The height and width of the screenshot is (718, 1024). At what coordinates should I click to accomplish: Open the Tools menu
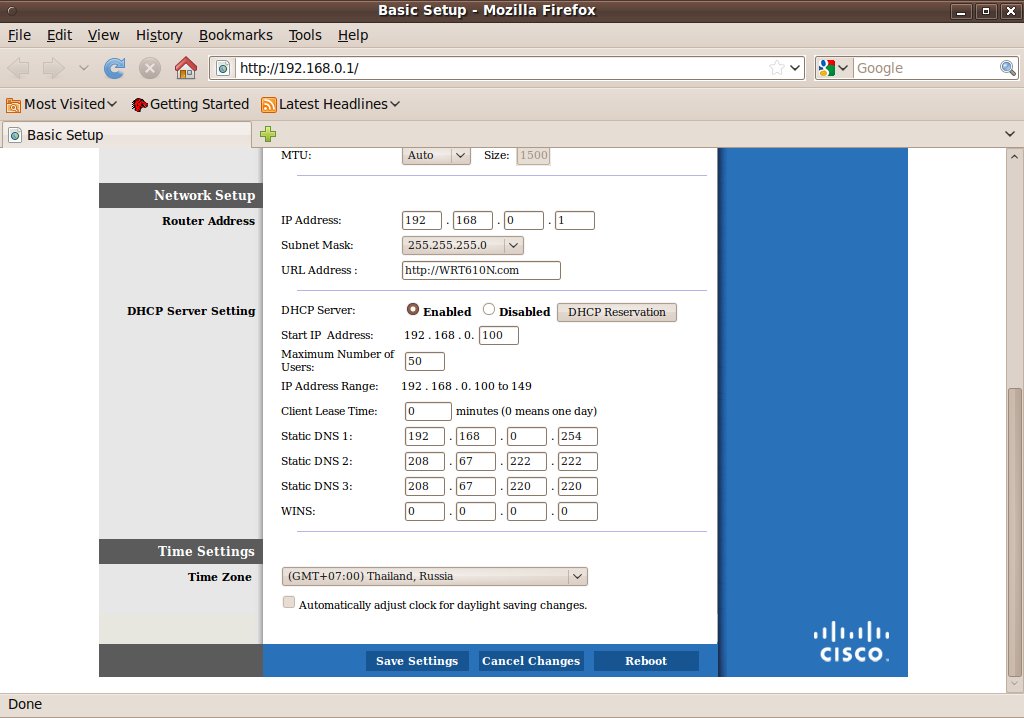pyautogui.click(x=305, y=35)
